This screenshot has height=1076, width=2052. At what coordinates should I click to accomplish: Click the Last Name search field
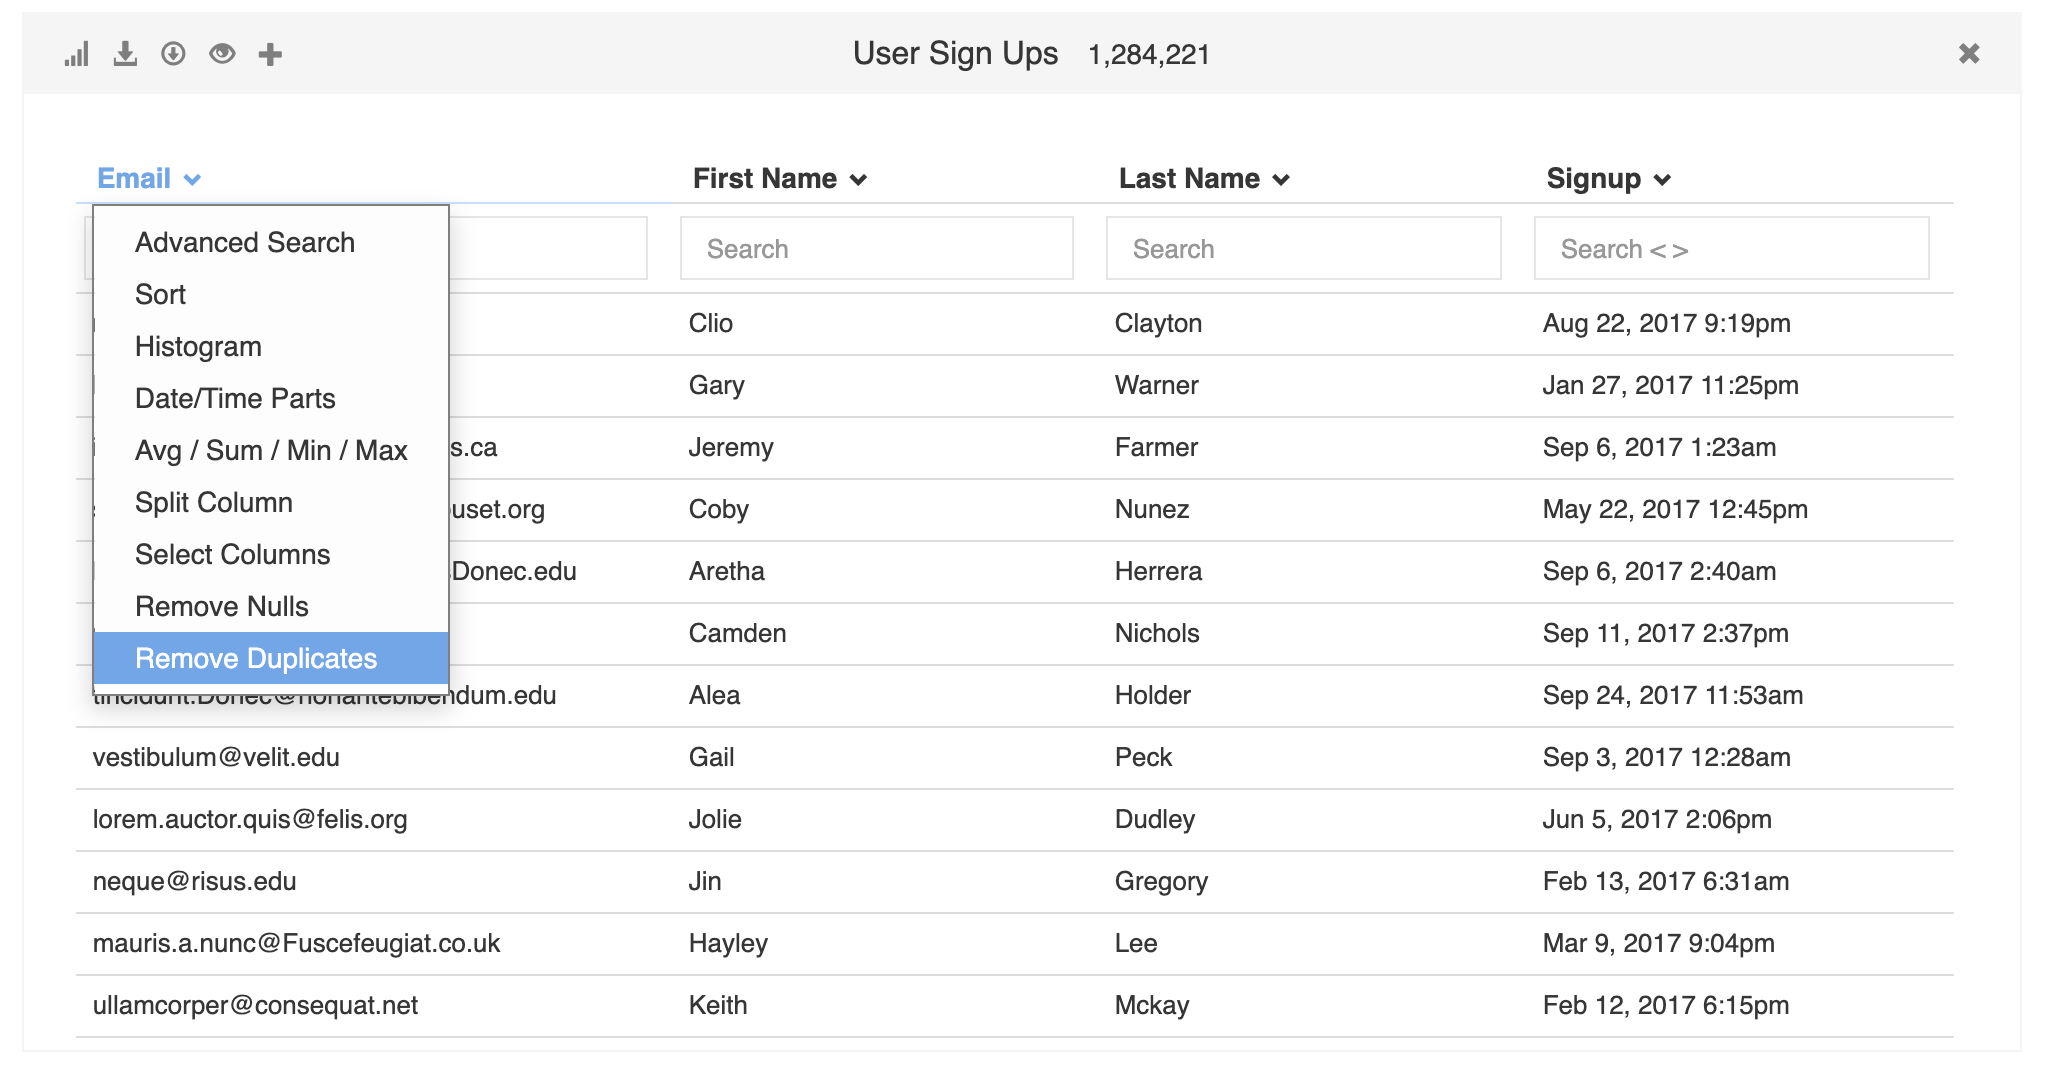1303,248
